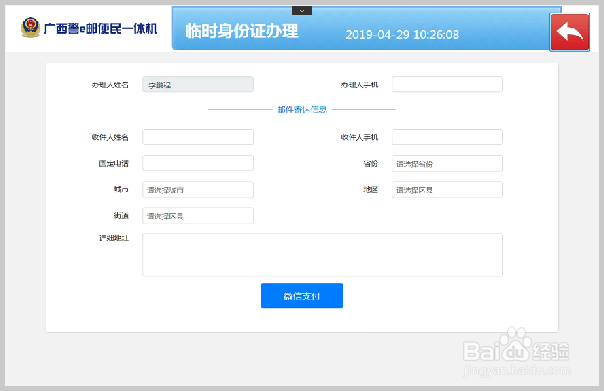Click the 办理人姓名 label
This screenshot has width=604, height=391.
(x=110, y=85)
